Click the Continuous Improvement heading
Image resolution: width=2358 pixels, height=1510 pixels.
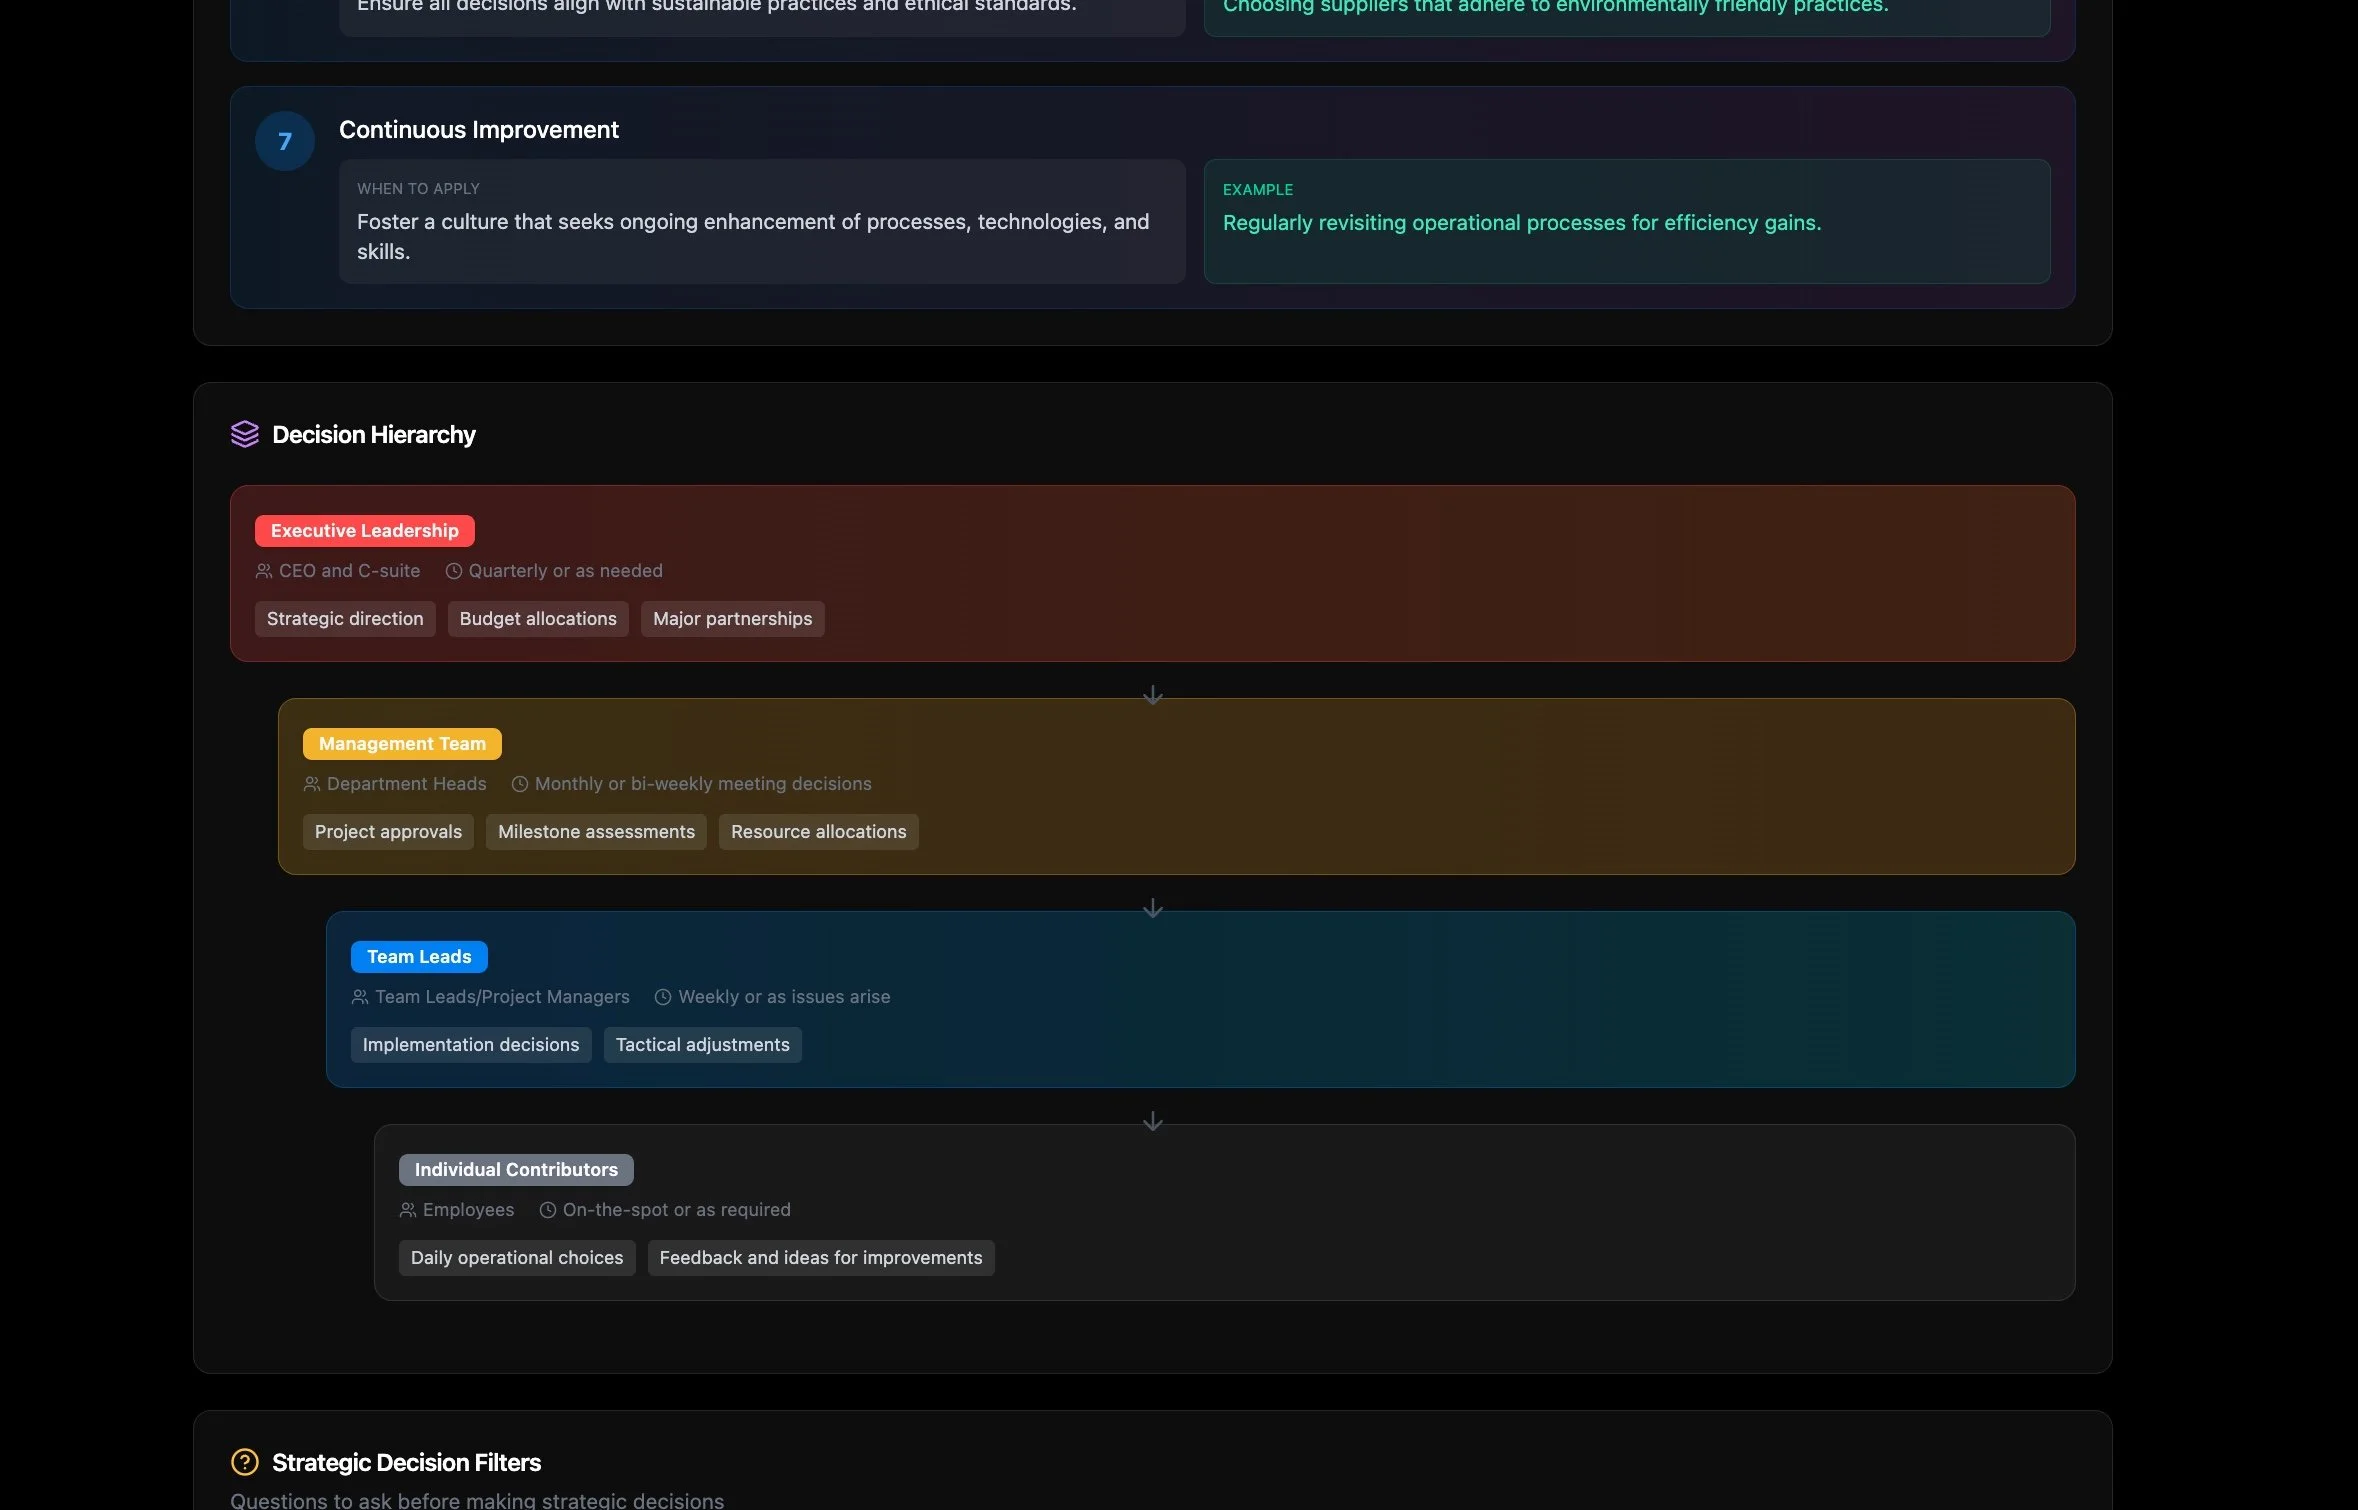point(478,130)
